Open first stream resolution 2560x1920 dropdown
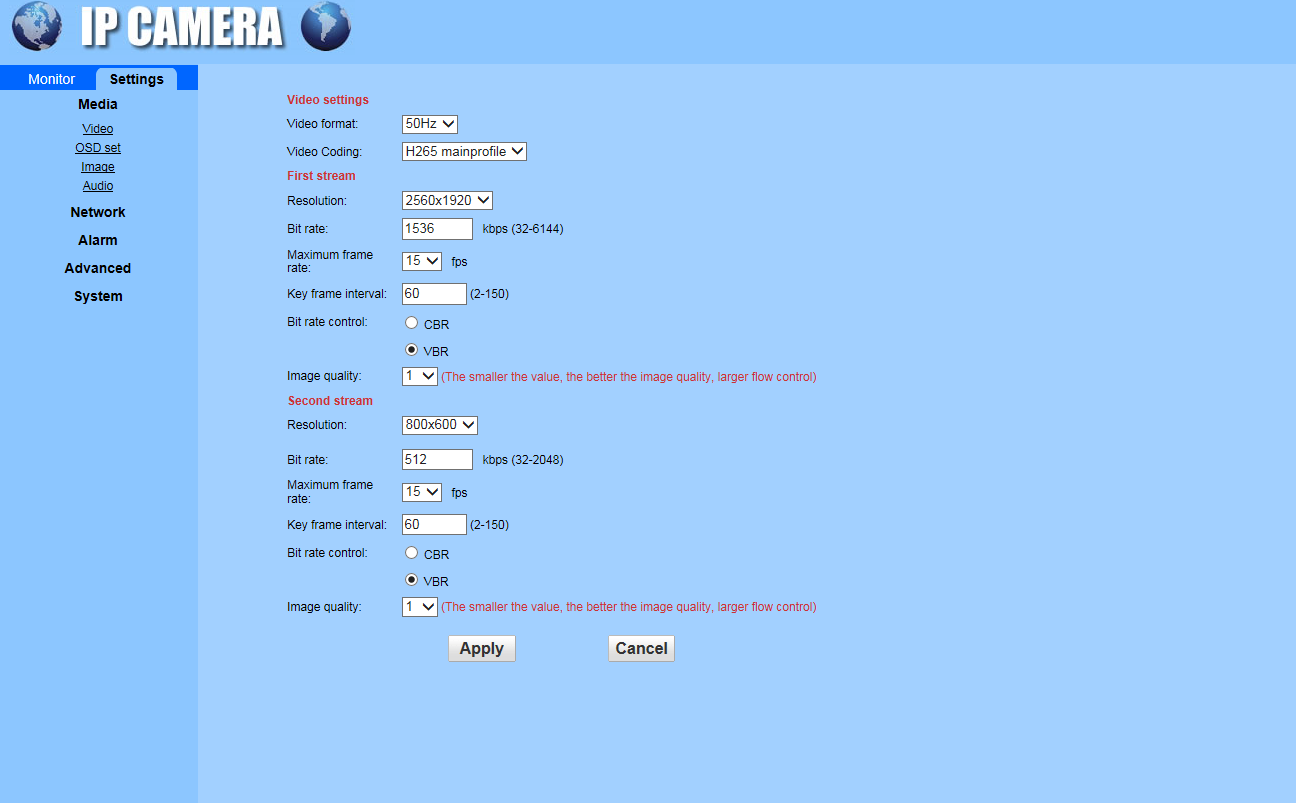 [447, 201]
